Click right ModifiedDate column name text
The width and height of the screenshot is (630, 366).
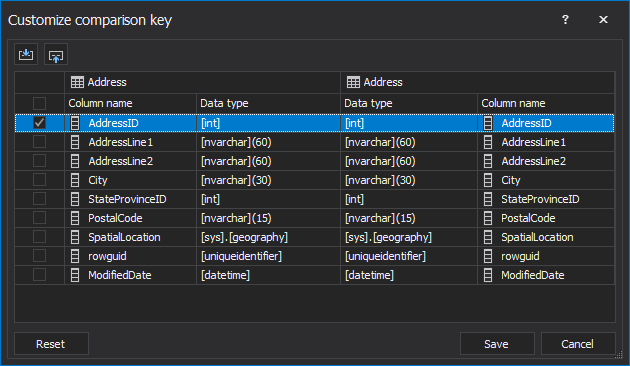pyautogui.click(x=533, y=275)
